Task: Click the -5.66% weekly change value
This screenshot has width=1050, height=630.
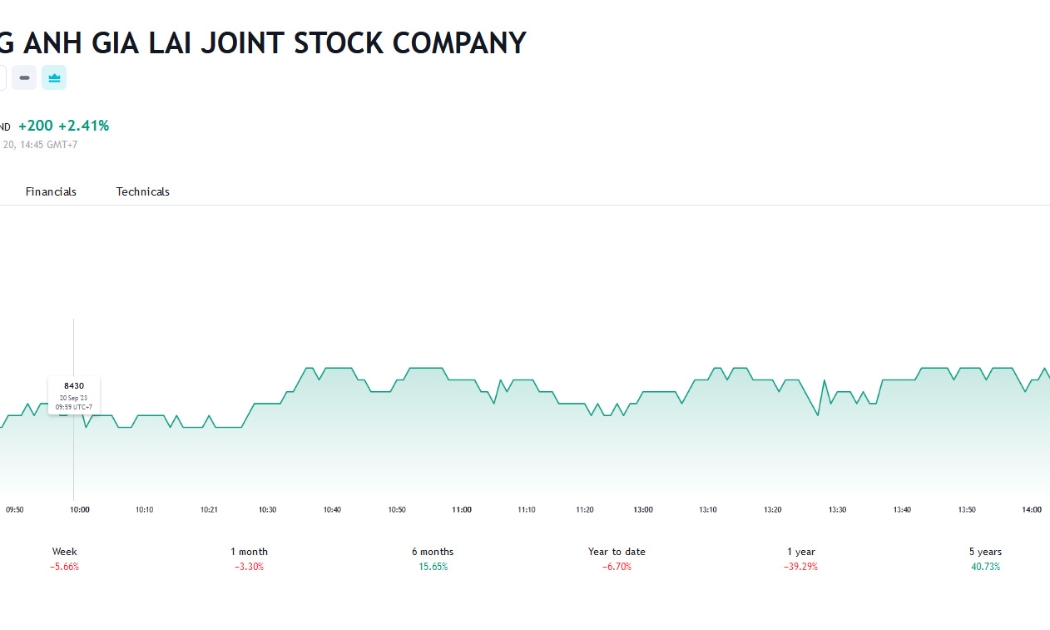Action: [64, 566]
